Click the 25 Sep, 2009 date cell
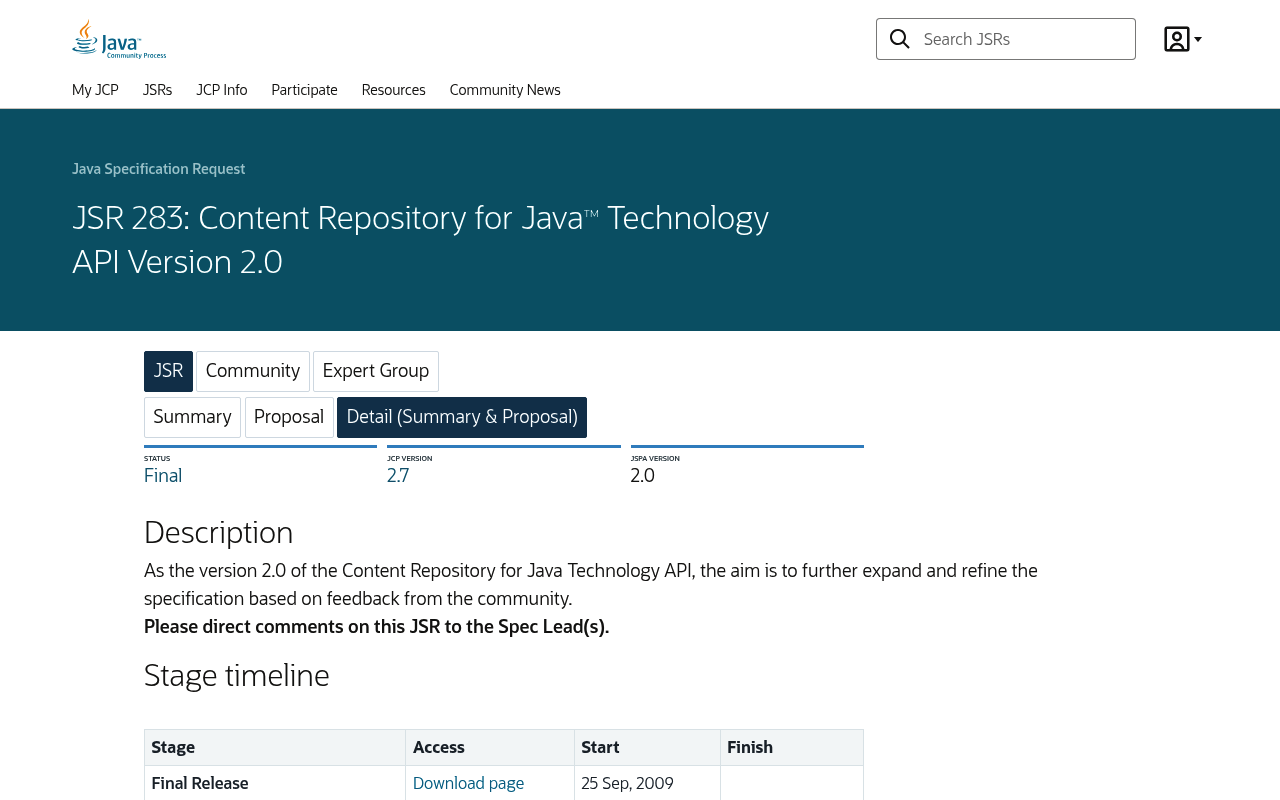Viewport: 1280px width, 800px height. [647, 783]
